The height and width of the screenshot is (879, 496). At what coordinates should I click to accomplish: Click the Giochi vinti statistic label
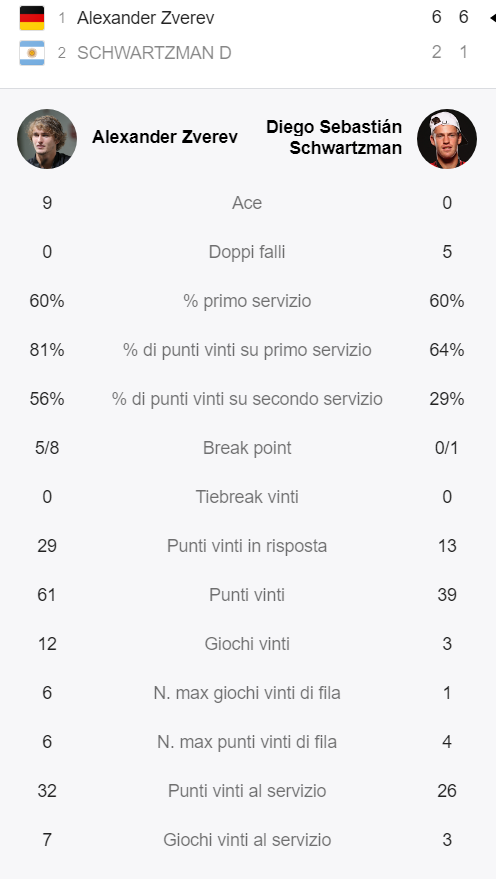(247, 644)
